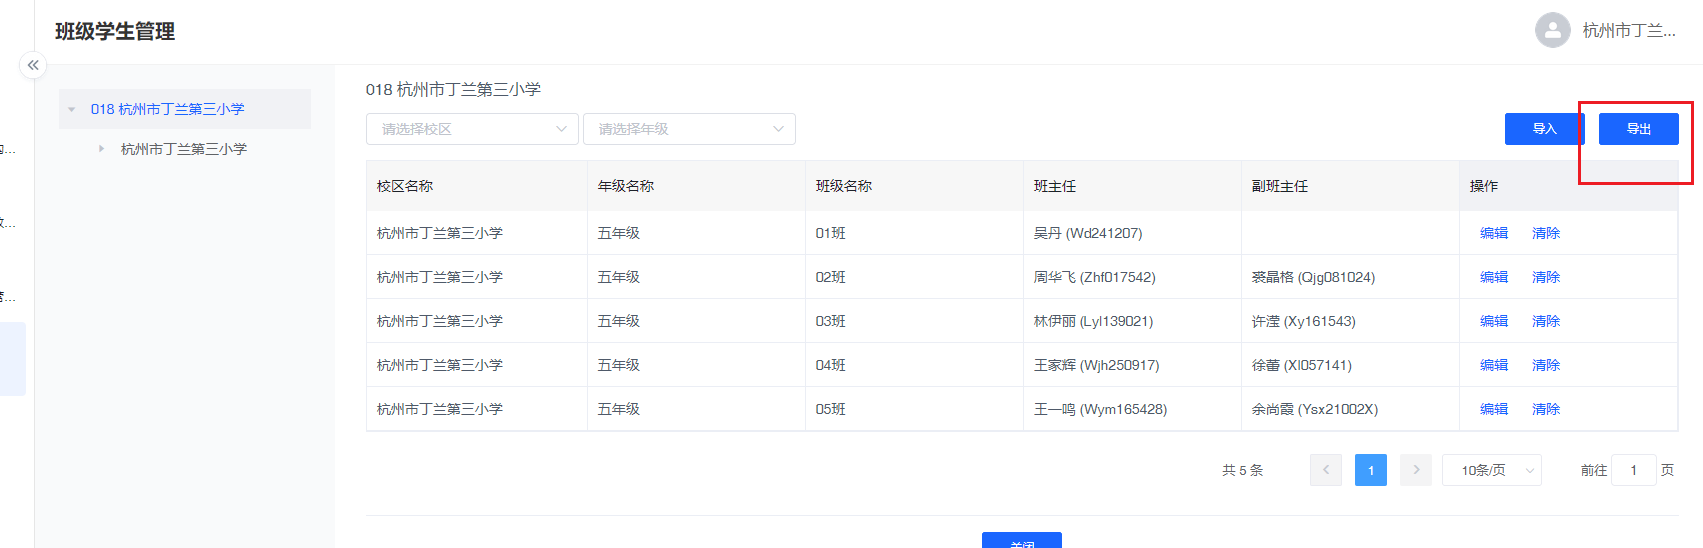This screenshot has width=1703, height=548.
Task: Collapse the 018 杭州市丁兰第三小学 tree node
Action: (x=72, y=109)
